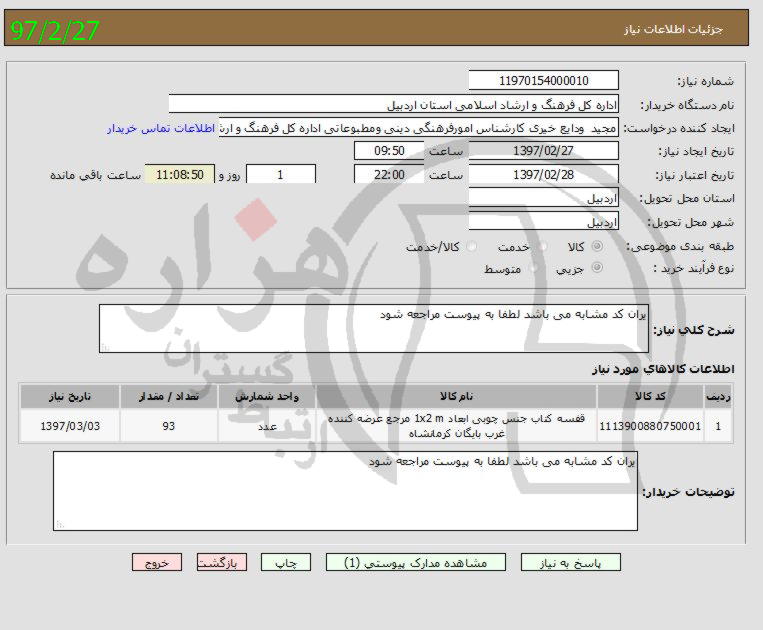Click the ردیف column header
Screen dimensions: 763x630
(718, 396)
